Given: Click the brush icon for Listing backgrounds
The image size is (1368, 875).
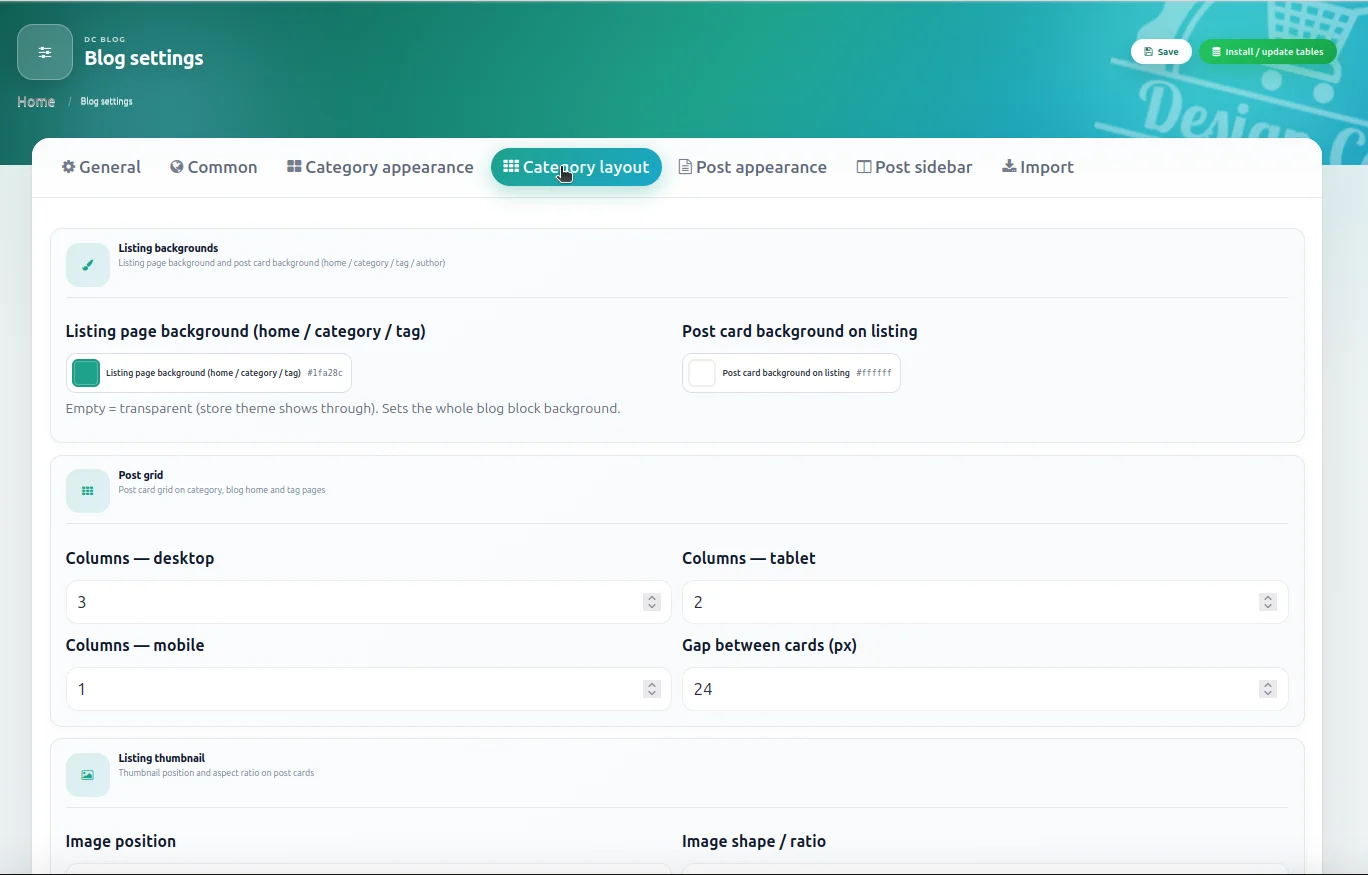Looking at the screenshot, I should 88,265.
